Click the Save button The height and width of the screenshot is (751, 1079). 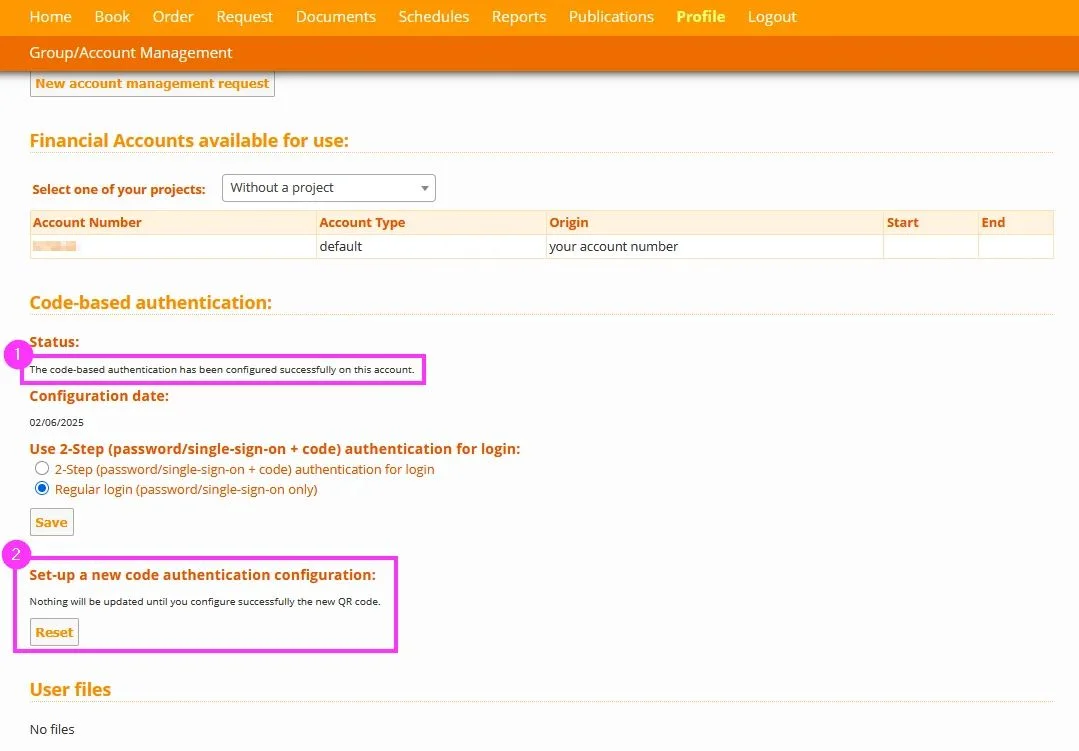[x=52, y=522]
